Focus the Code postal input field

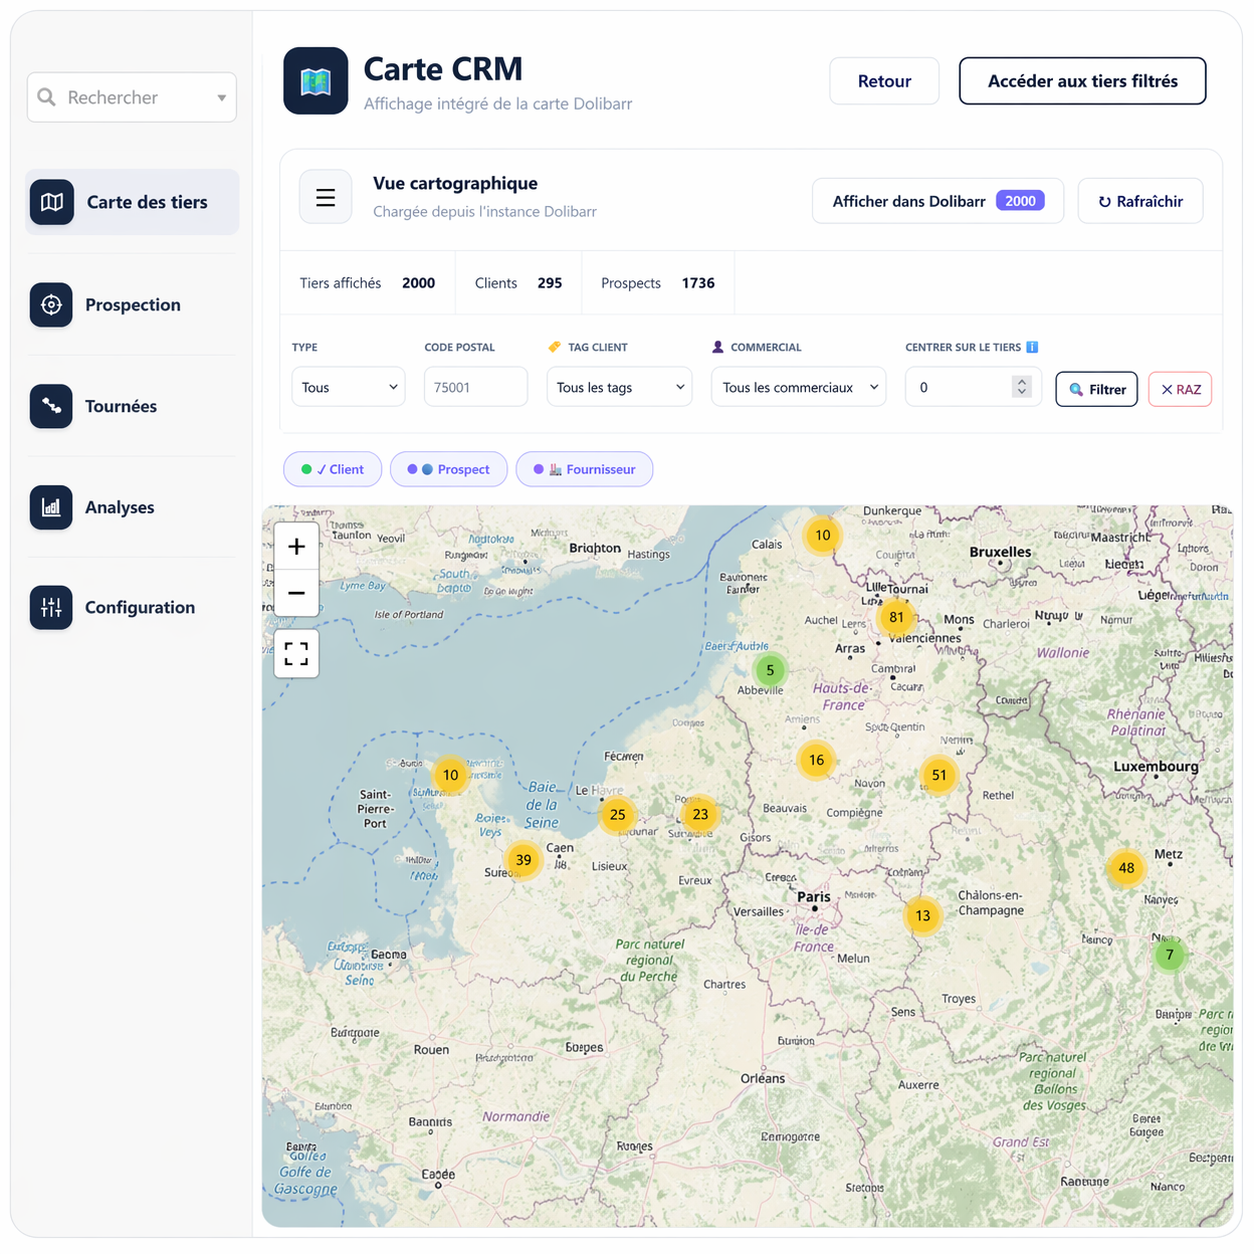[476, 387]
